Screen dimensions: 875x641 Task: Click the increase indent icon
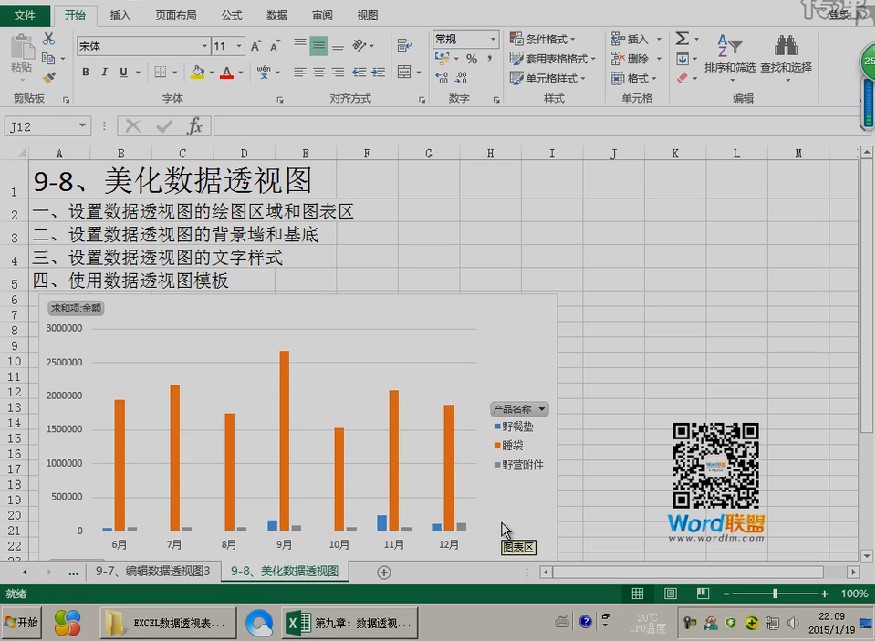[378, 72]
